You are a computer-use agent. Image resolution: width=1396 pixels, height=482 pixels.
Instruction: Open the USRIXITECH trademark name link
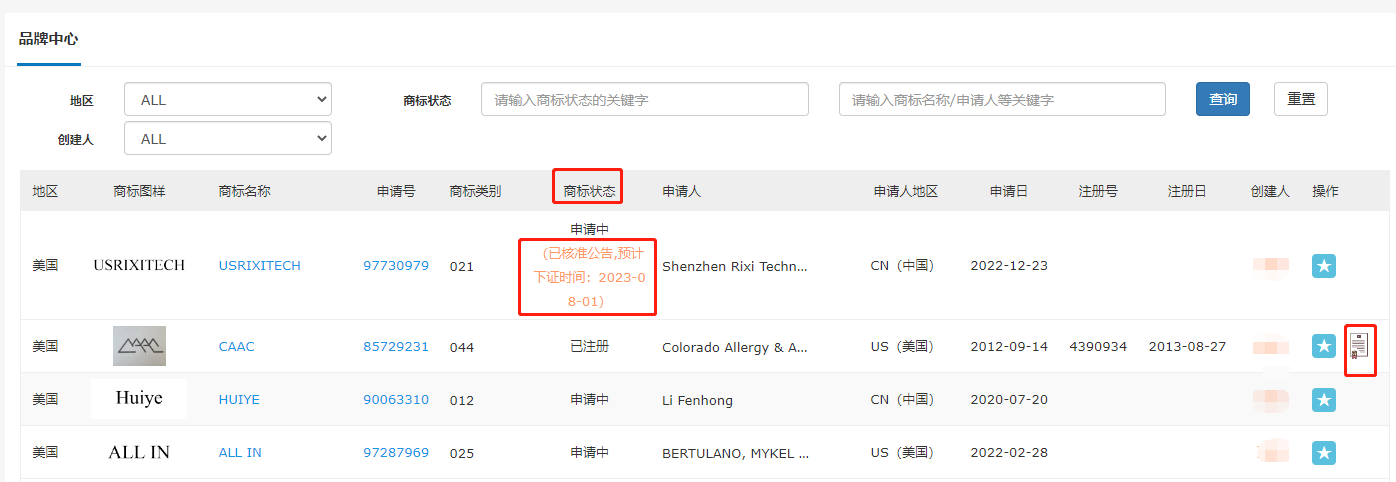pos(259,266)
